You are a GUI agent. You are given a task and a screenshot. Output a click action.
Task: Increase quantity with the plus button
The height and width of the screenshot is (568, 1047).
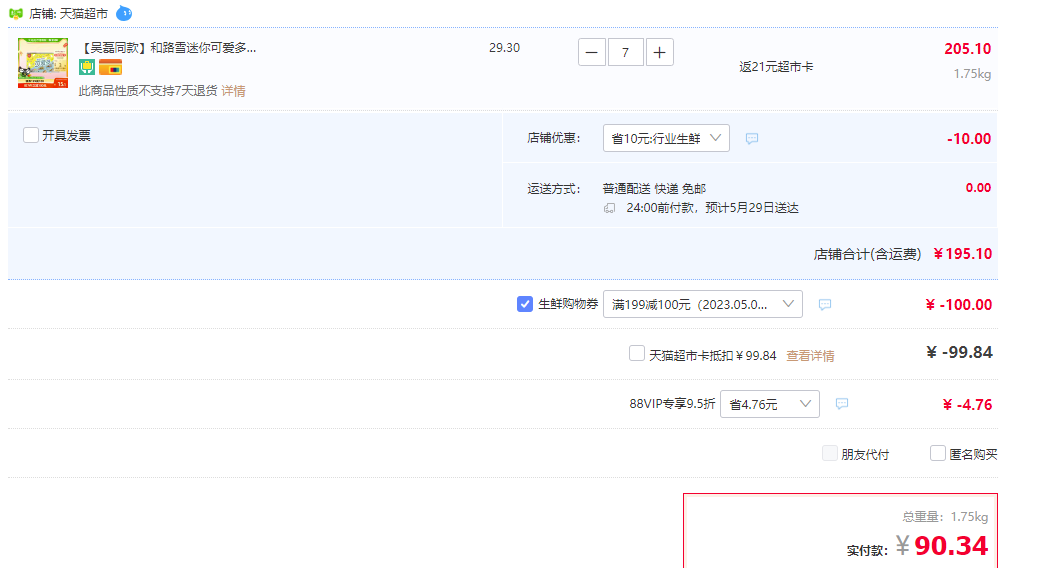[659, 52]
